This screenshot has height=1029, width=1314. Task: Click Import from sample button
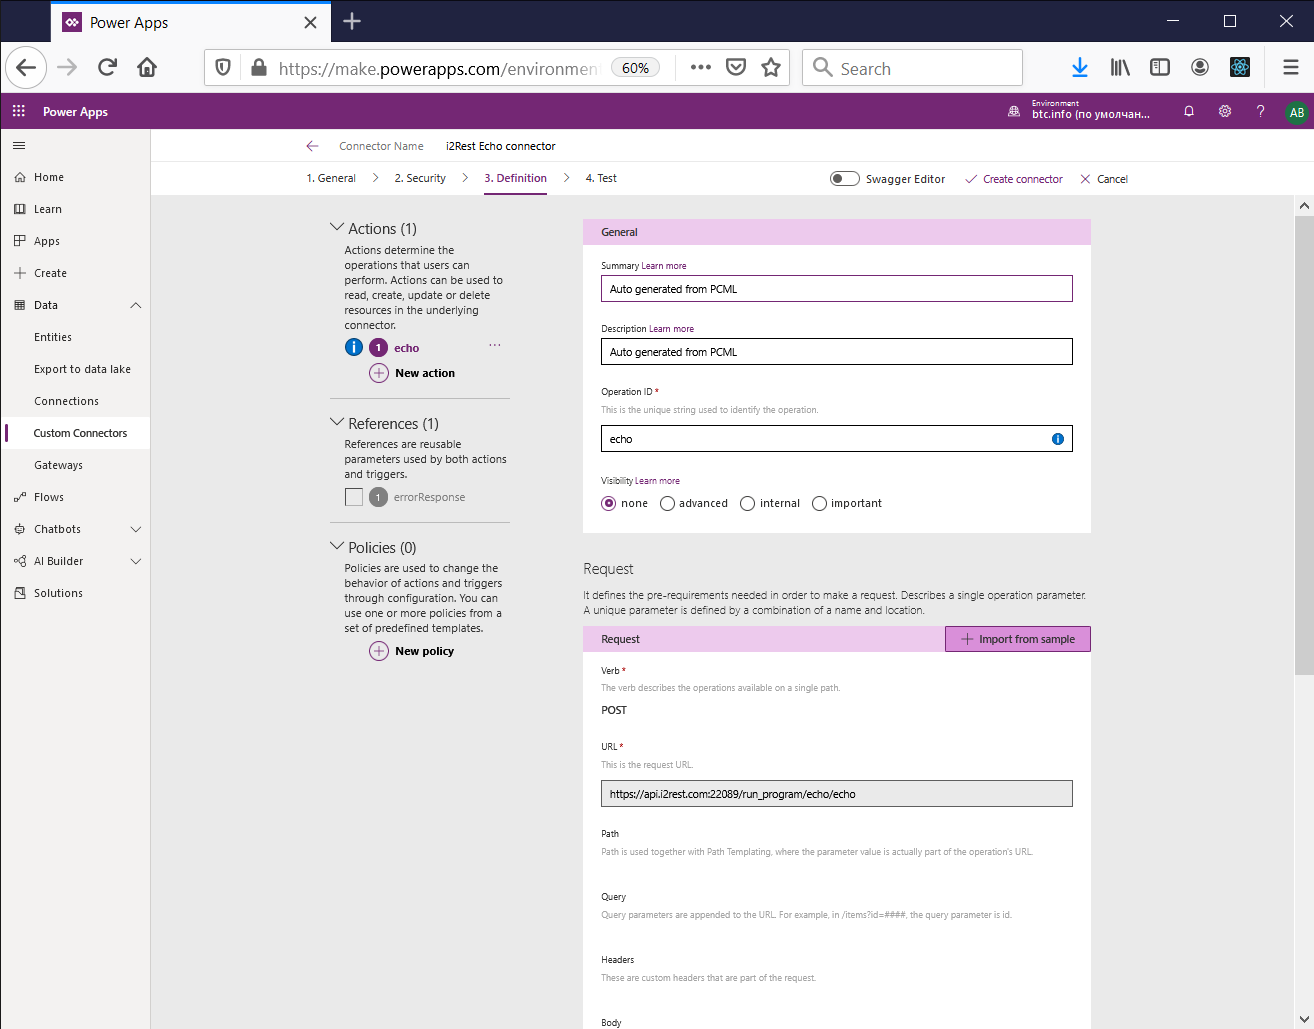(1018, 639)
